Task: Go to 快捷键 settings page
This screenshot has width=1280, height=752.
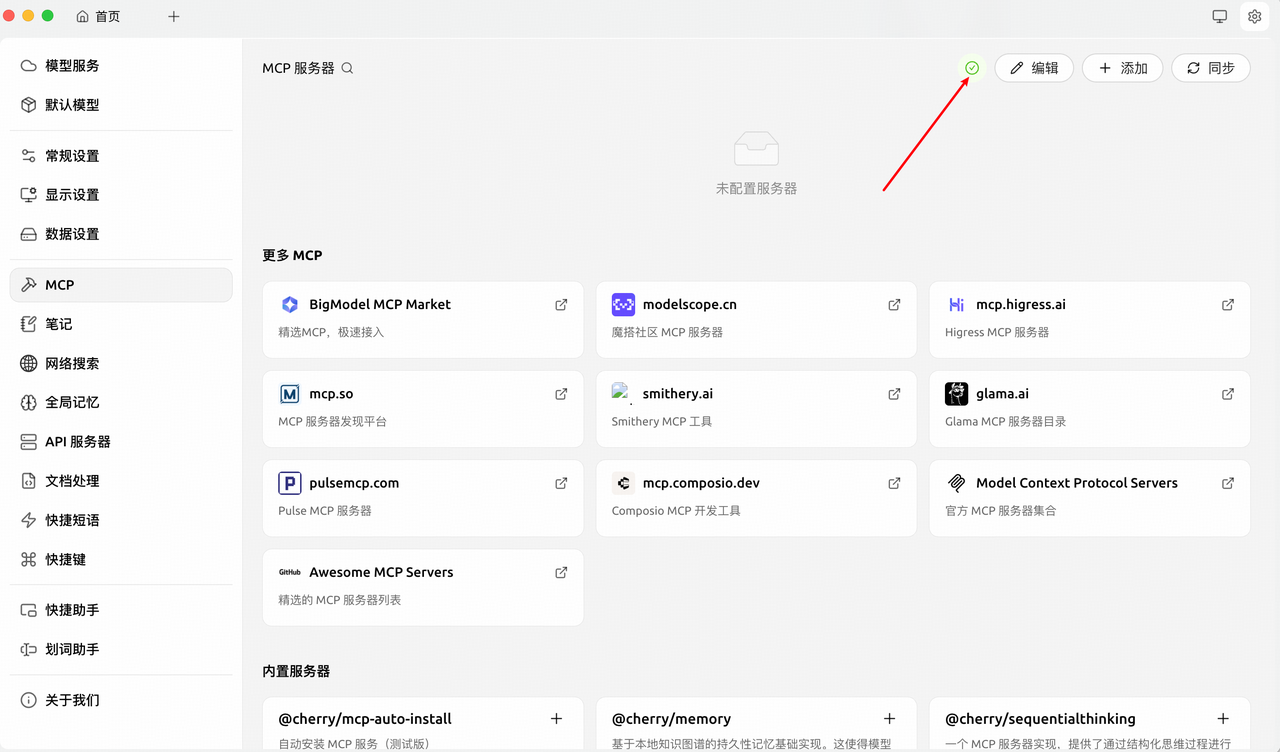Action: tap(66, 560)
